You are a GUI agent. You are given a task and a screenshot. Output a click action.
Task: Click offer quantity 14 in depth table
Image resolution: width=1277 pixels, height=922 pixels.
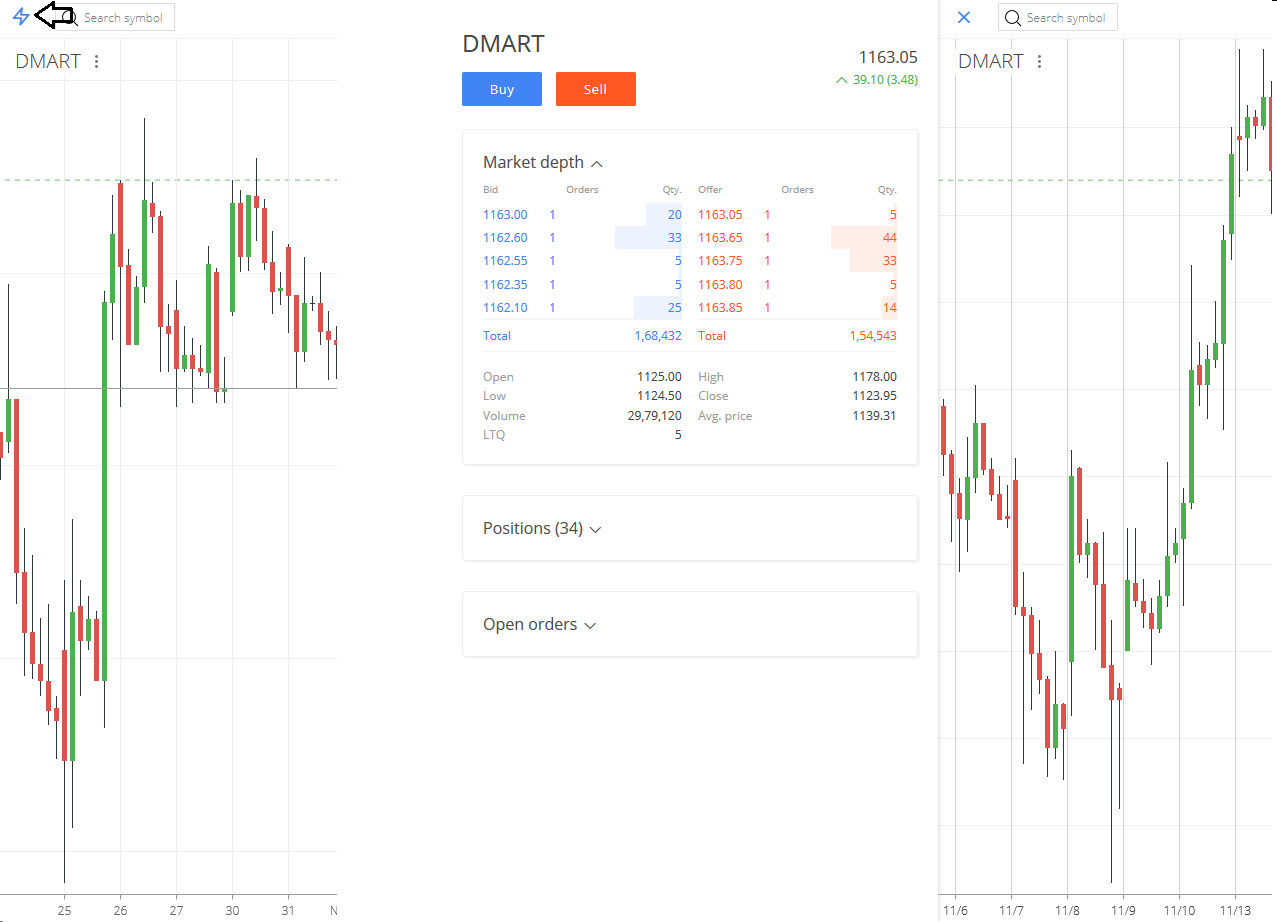point(890,308)
